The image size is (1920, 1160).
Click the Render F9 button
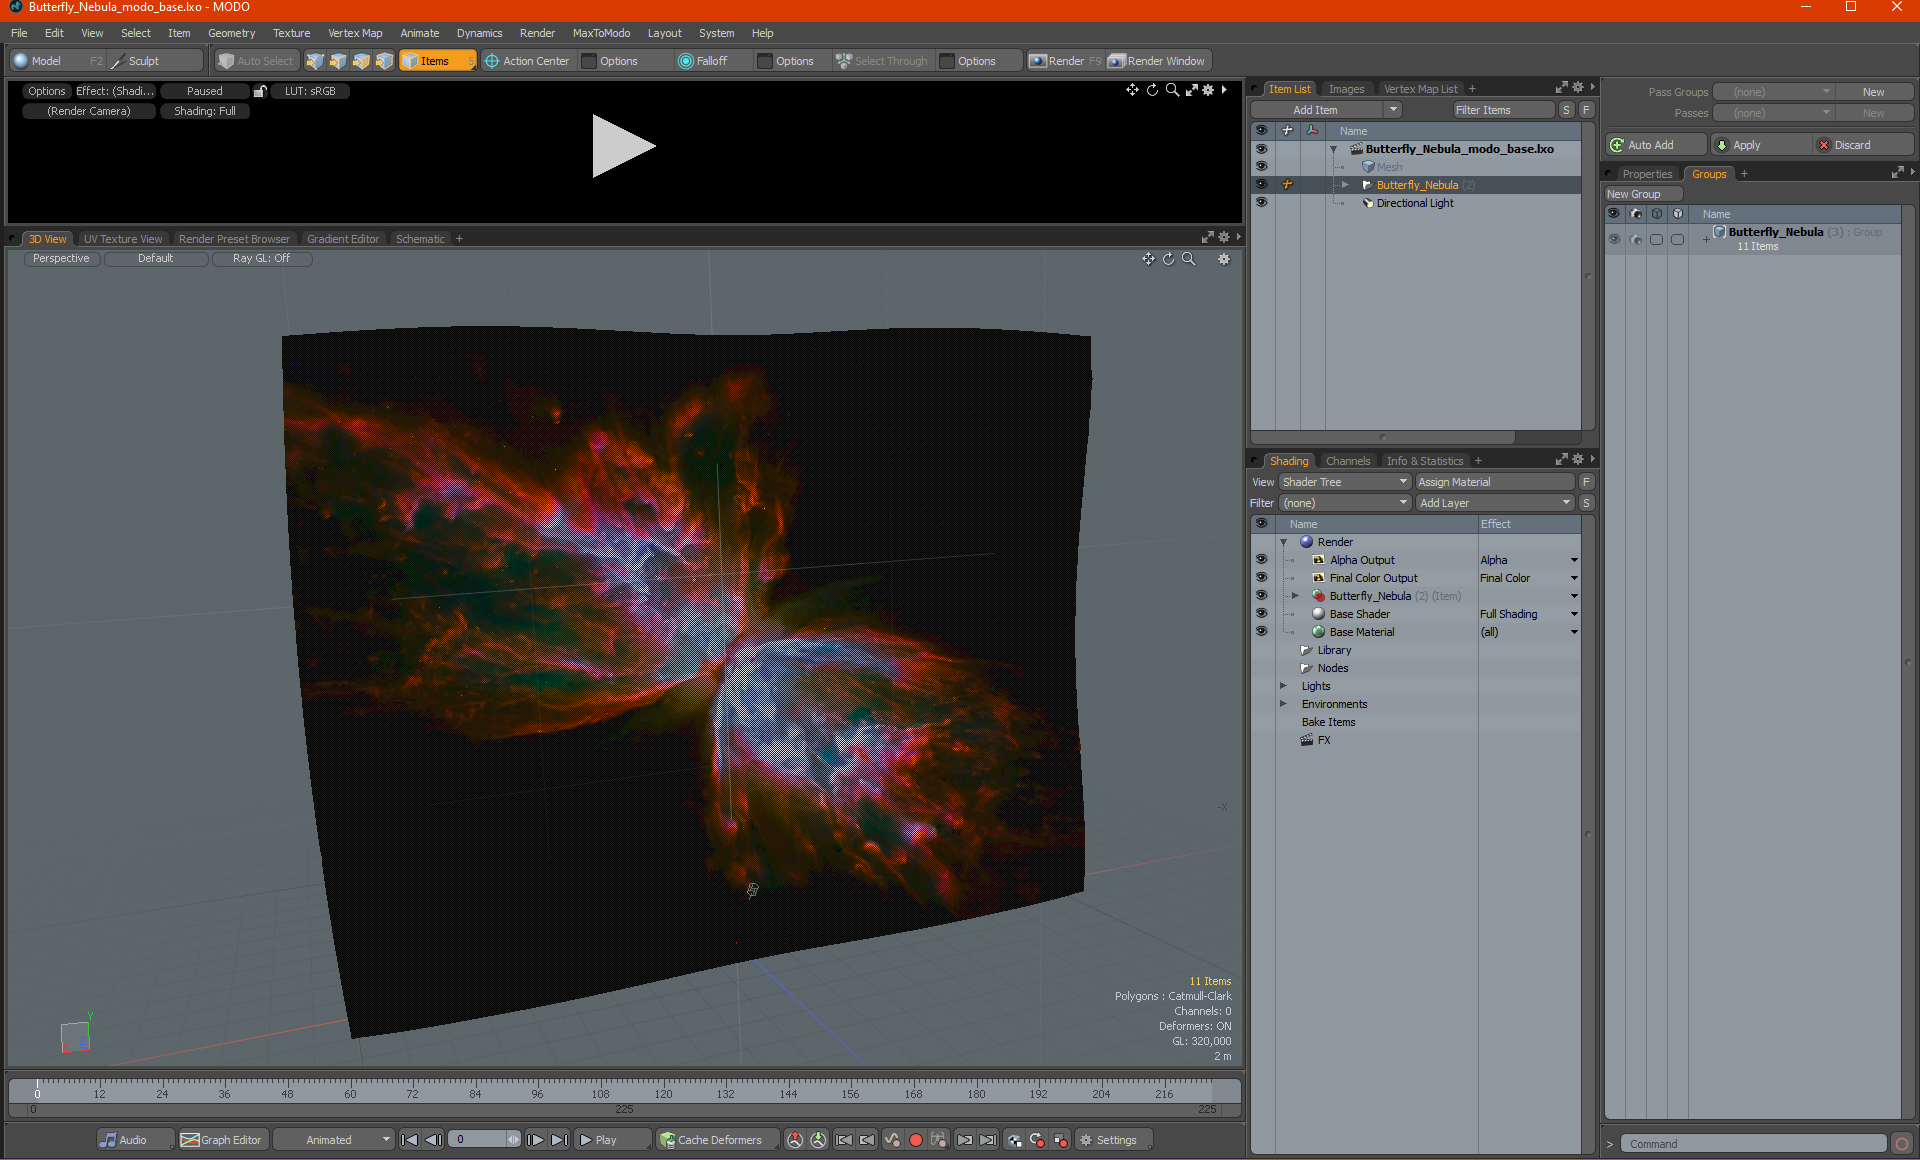point(1065,61)
